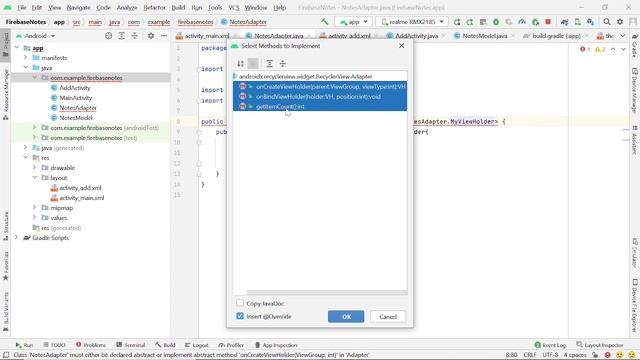This screenshot has height=360, width=640.
Task: Click the sort alphabetically icon in dialog
Action: [240, 63]
